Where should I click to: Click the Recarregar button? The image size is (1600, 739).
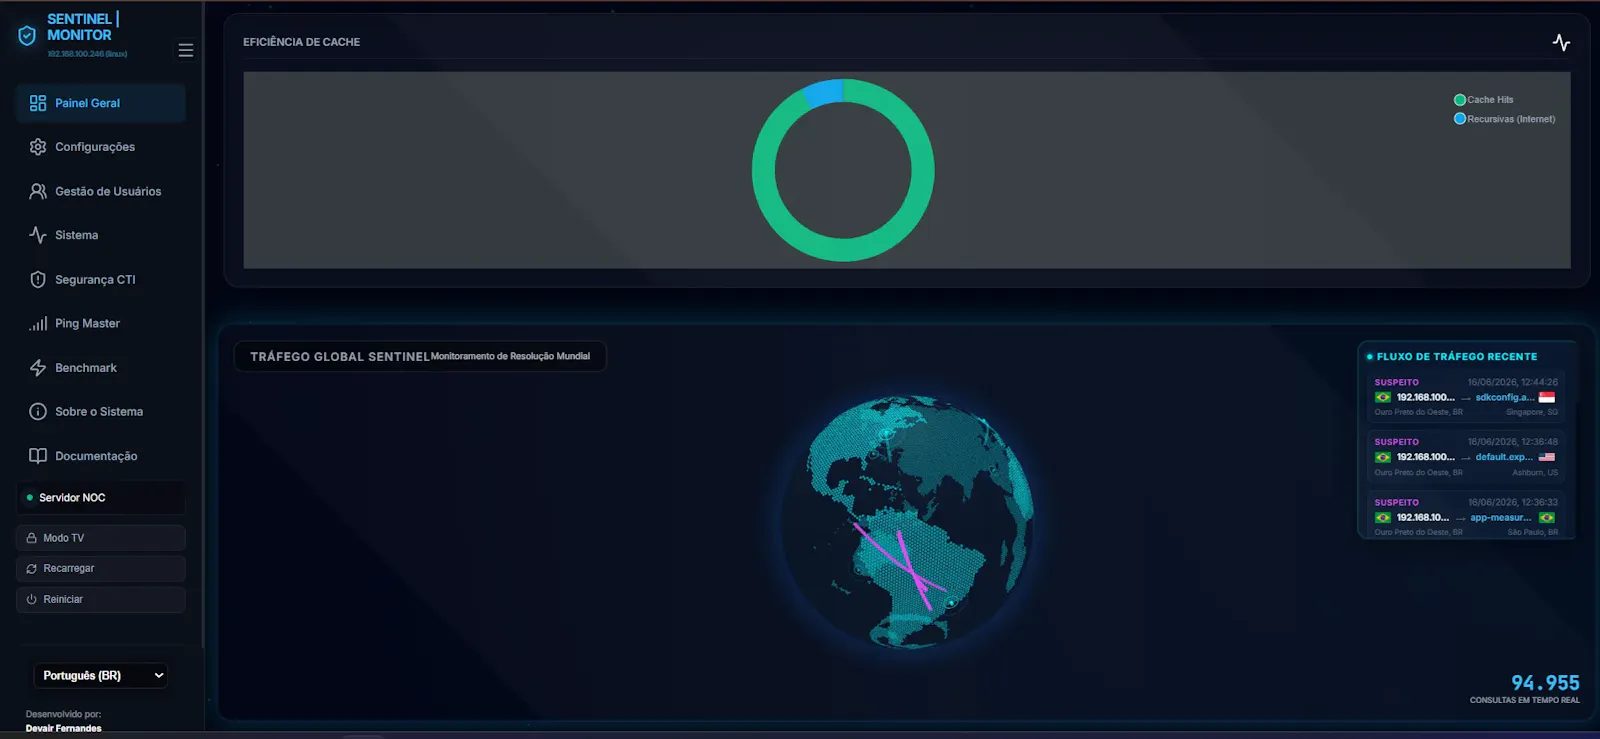pos(101,568)
